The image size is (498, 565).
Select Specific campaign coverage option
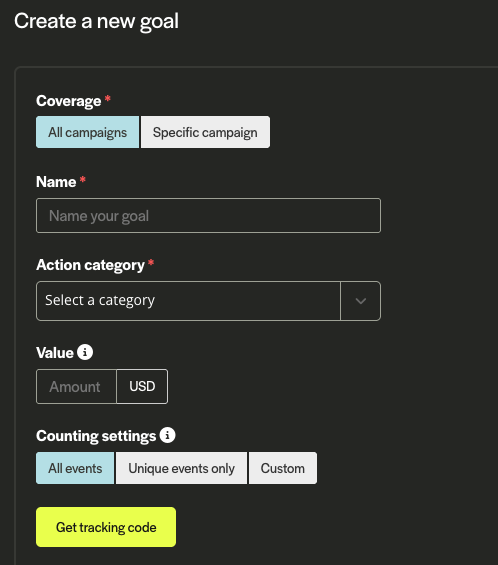click(x=205, y=132)
